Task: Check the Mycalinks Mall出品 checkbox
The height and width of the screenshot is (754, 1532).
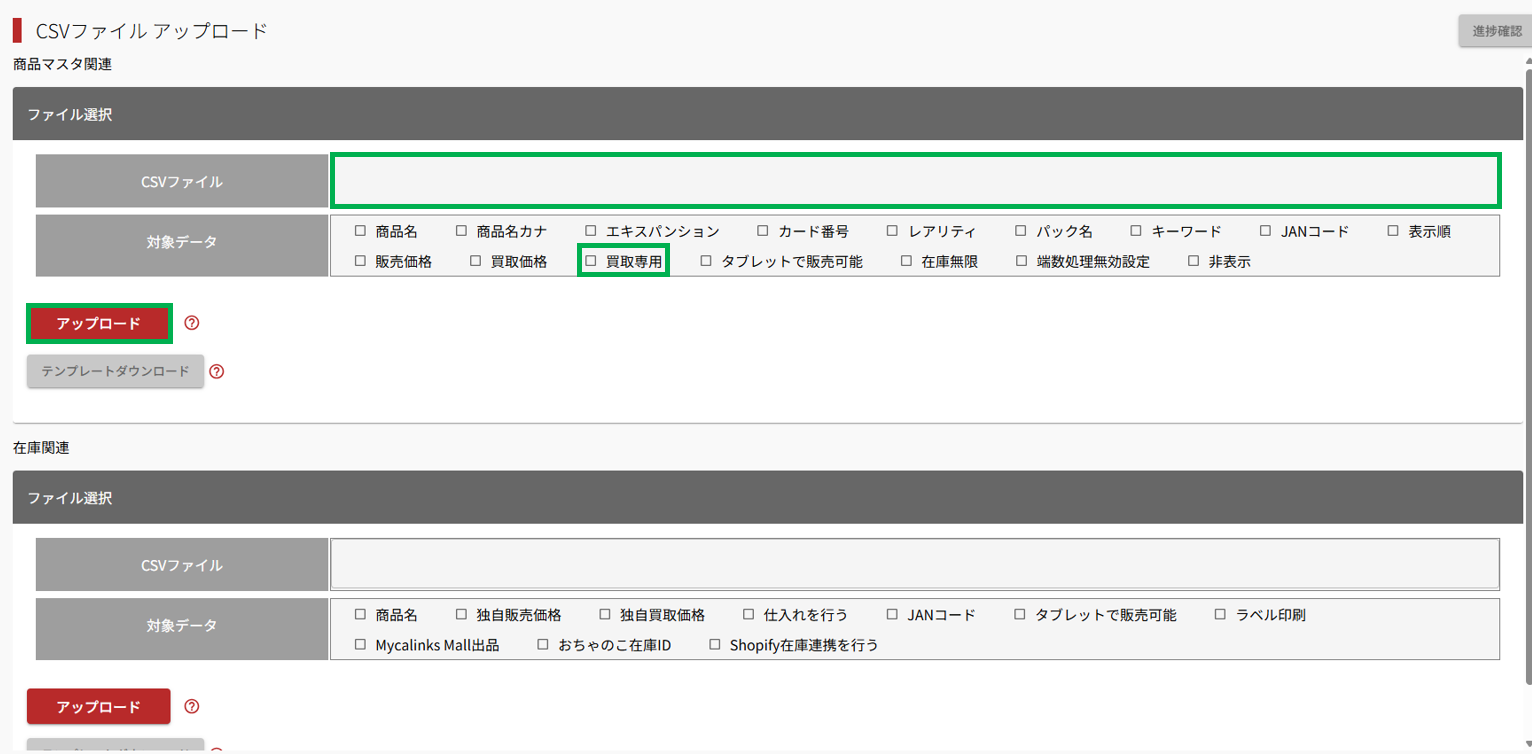Action: coord(361,645)
